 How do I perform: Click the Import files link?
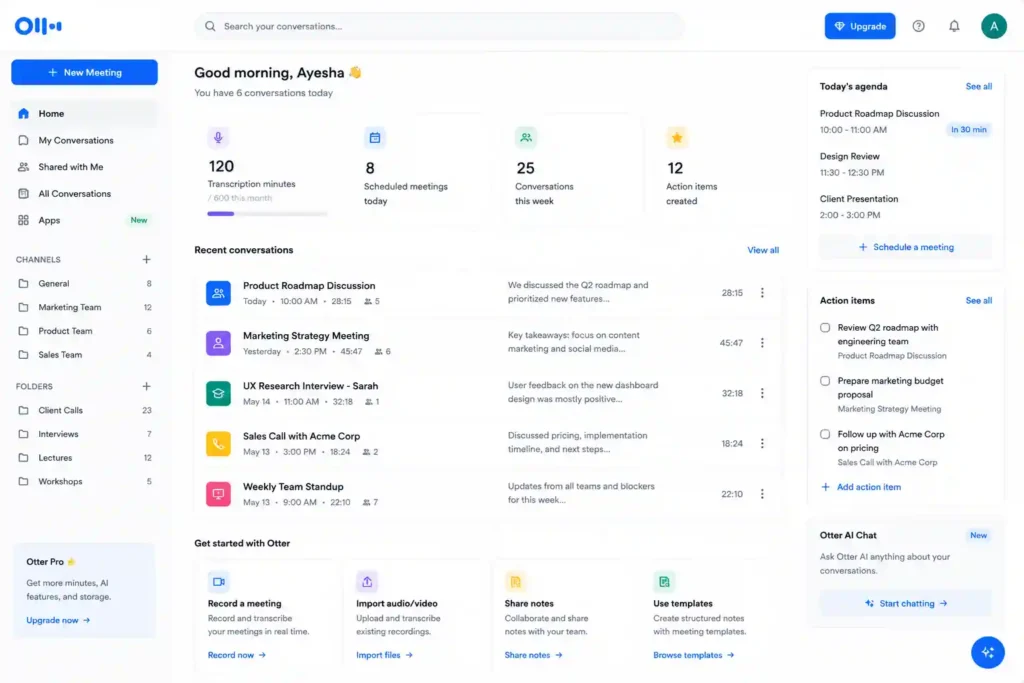point(384,655)
